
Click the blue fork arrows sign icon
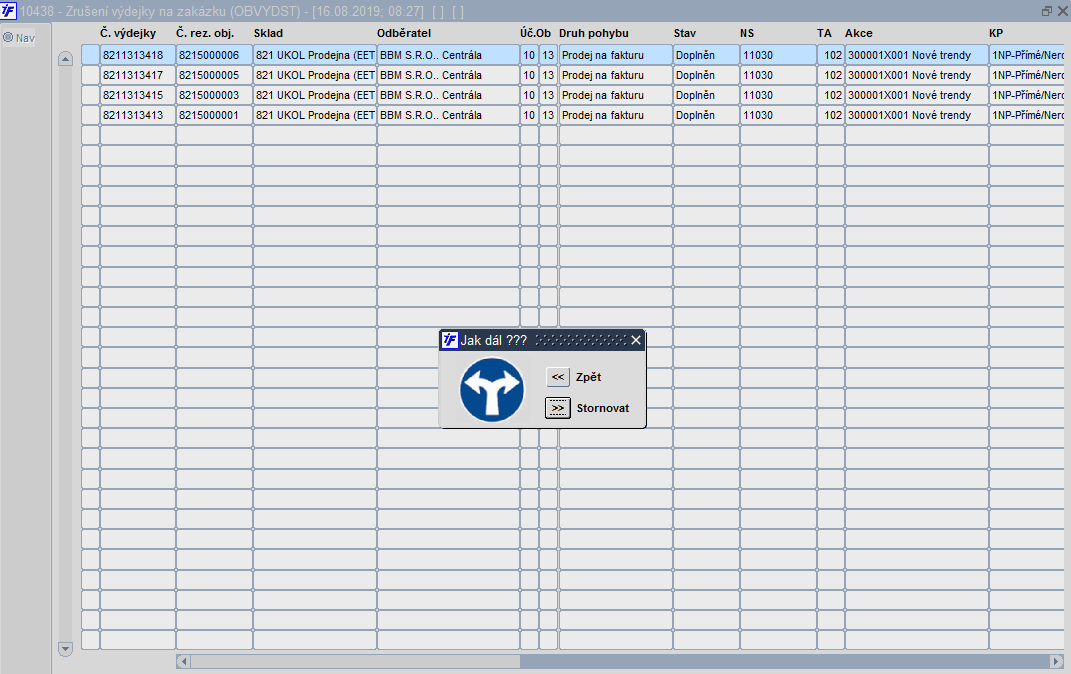tap(492, 390)
